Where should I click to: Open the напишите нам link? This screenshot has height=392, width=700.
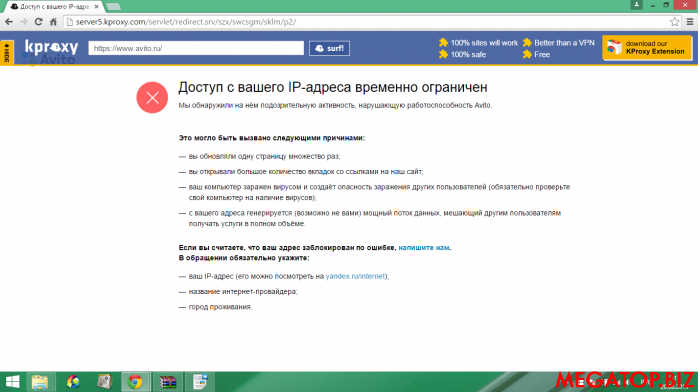point(424,247)
